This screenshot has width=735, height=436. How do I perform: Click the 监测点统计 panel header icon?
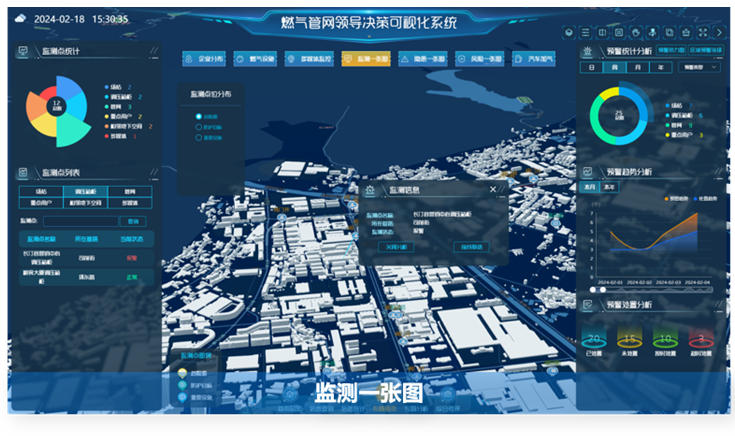23,49
